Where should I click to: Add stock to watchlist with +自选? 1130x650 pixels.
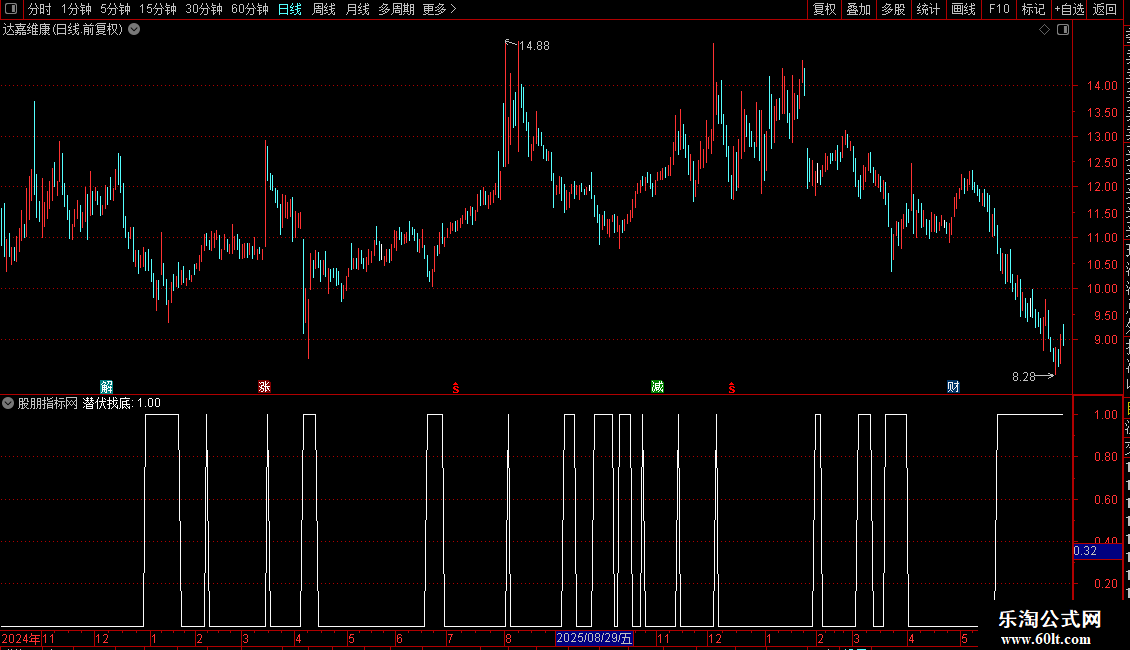pos(1069,9)
